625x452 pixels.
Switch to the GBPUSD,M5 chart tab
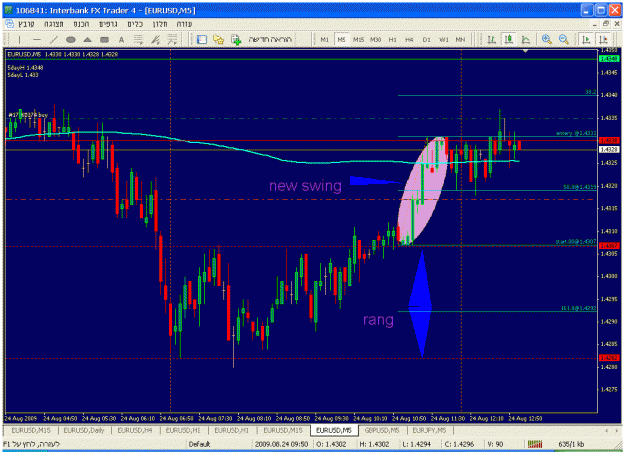(382, 430)
